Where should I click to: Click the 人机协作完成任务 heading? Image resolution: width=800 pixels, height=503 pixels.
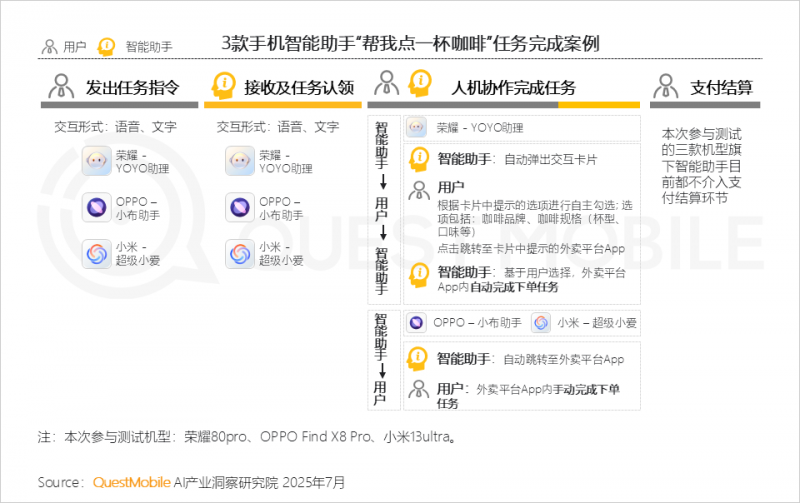tap(513, 87)
